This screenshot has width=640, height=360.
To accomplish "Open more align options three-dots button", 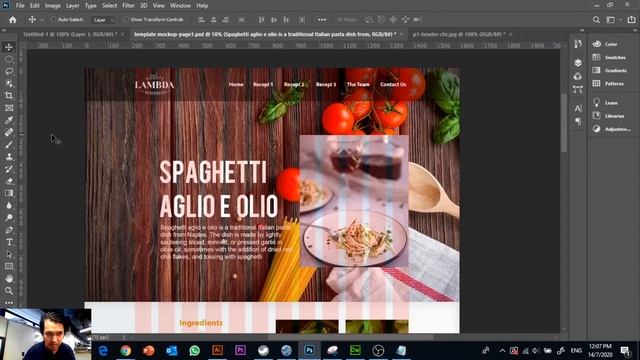I will tap(322, 20).
